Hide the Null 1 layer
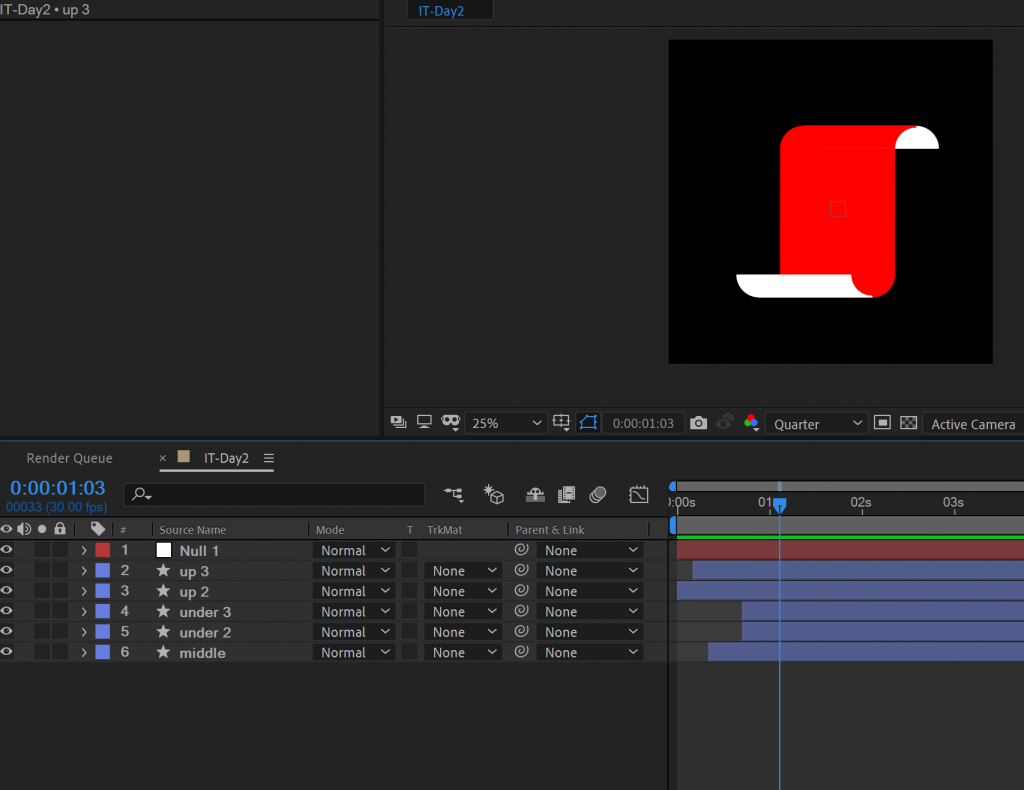The width and height of the screenshot is (1024, 790). (x=7, y=550)
